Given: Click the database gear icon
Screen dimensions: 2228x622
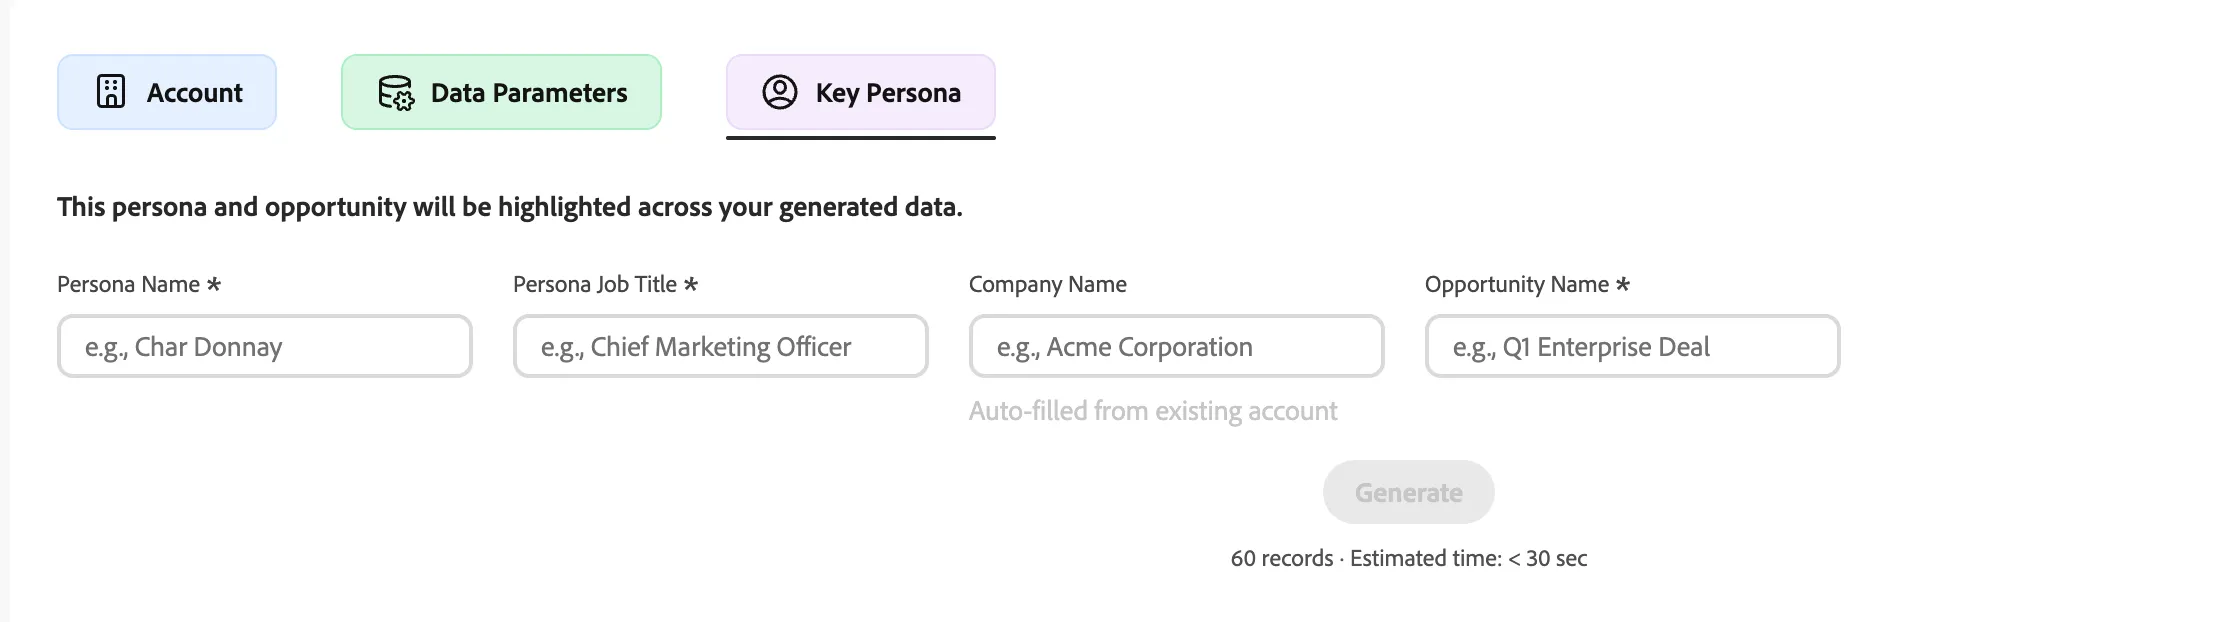Looking at the screenshot, I should click(x=396, y=92).
